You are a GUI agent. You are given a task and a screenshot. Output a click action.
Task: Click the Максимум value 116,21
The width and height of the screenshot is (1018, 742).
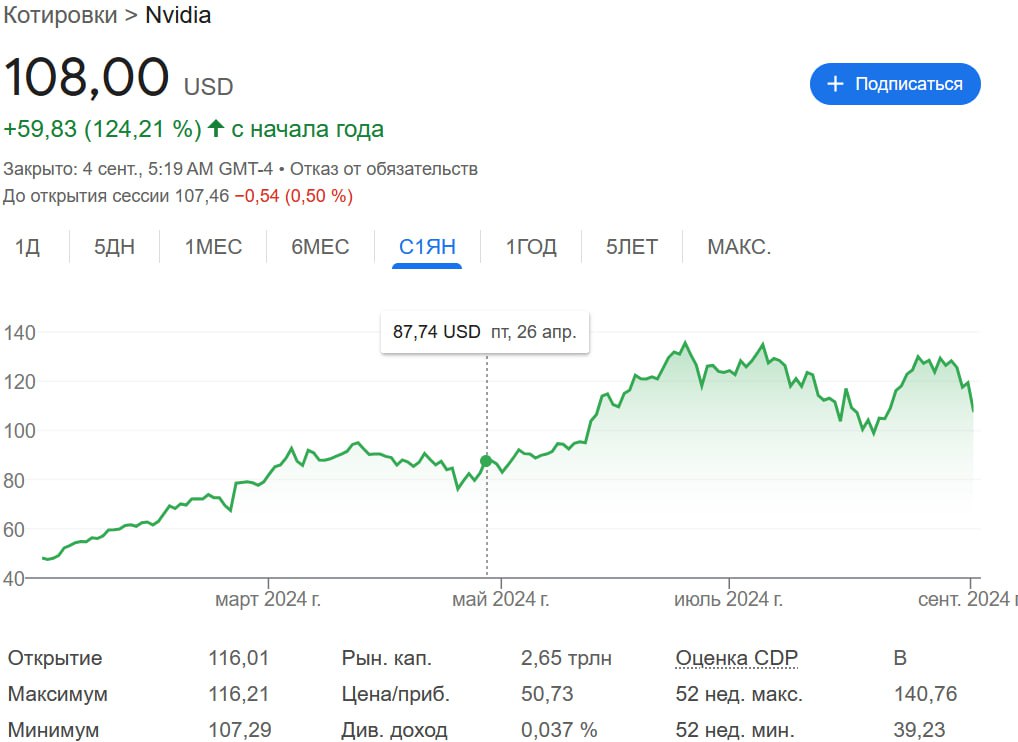click(238, 693)
